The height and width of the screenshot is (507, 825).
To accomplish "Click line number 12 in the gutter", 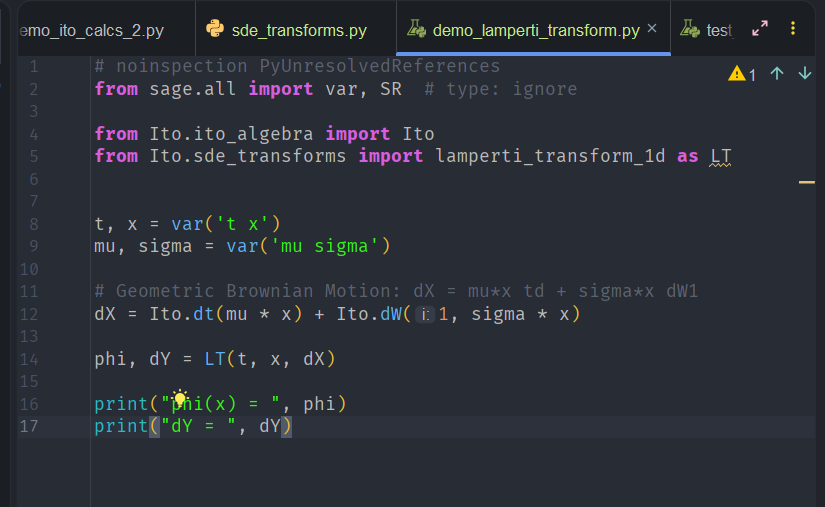I will click(x=28, y=314).
